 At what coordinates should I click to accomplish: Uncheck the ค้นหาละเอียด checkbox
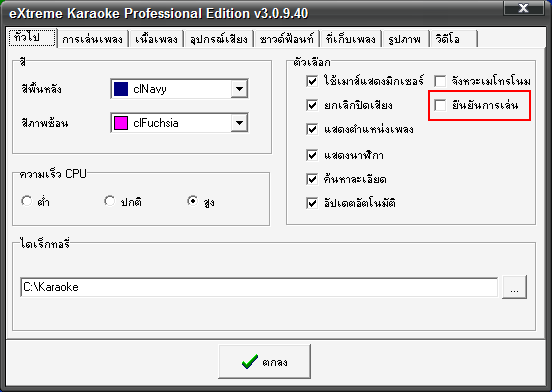click(x=312, y=179)
